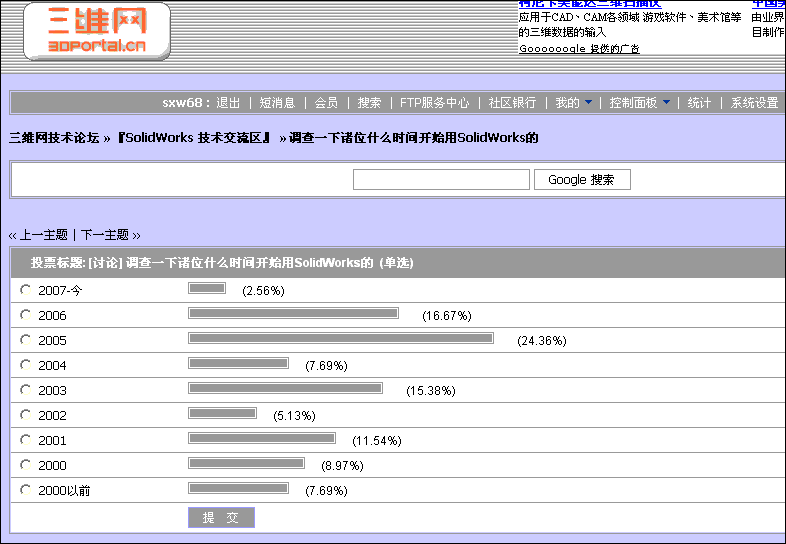Open the 统计 menu item
Image resolution: width=786 pixels, height=544 pixels.
point(699,103)
